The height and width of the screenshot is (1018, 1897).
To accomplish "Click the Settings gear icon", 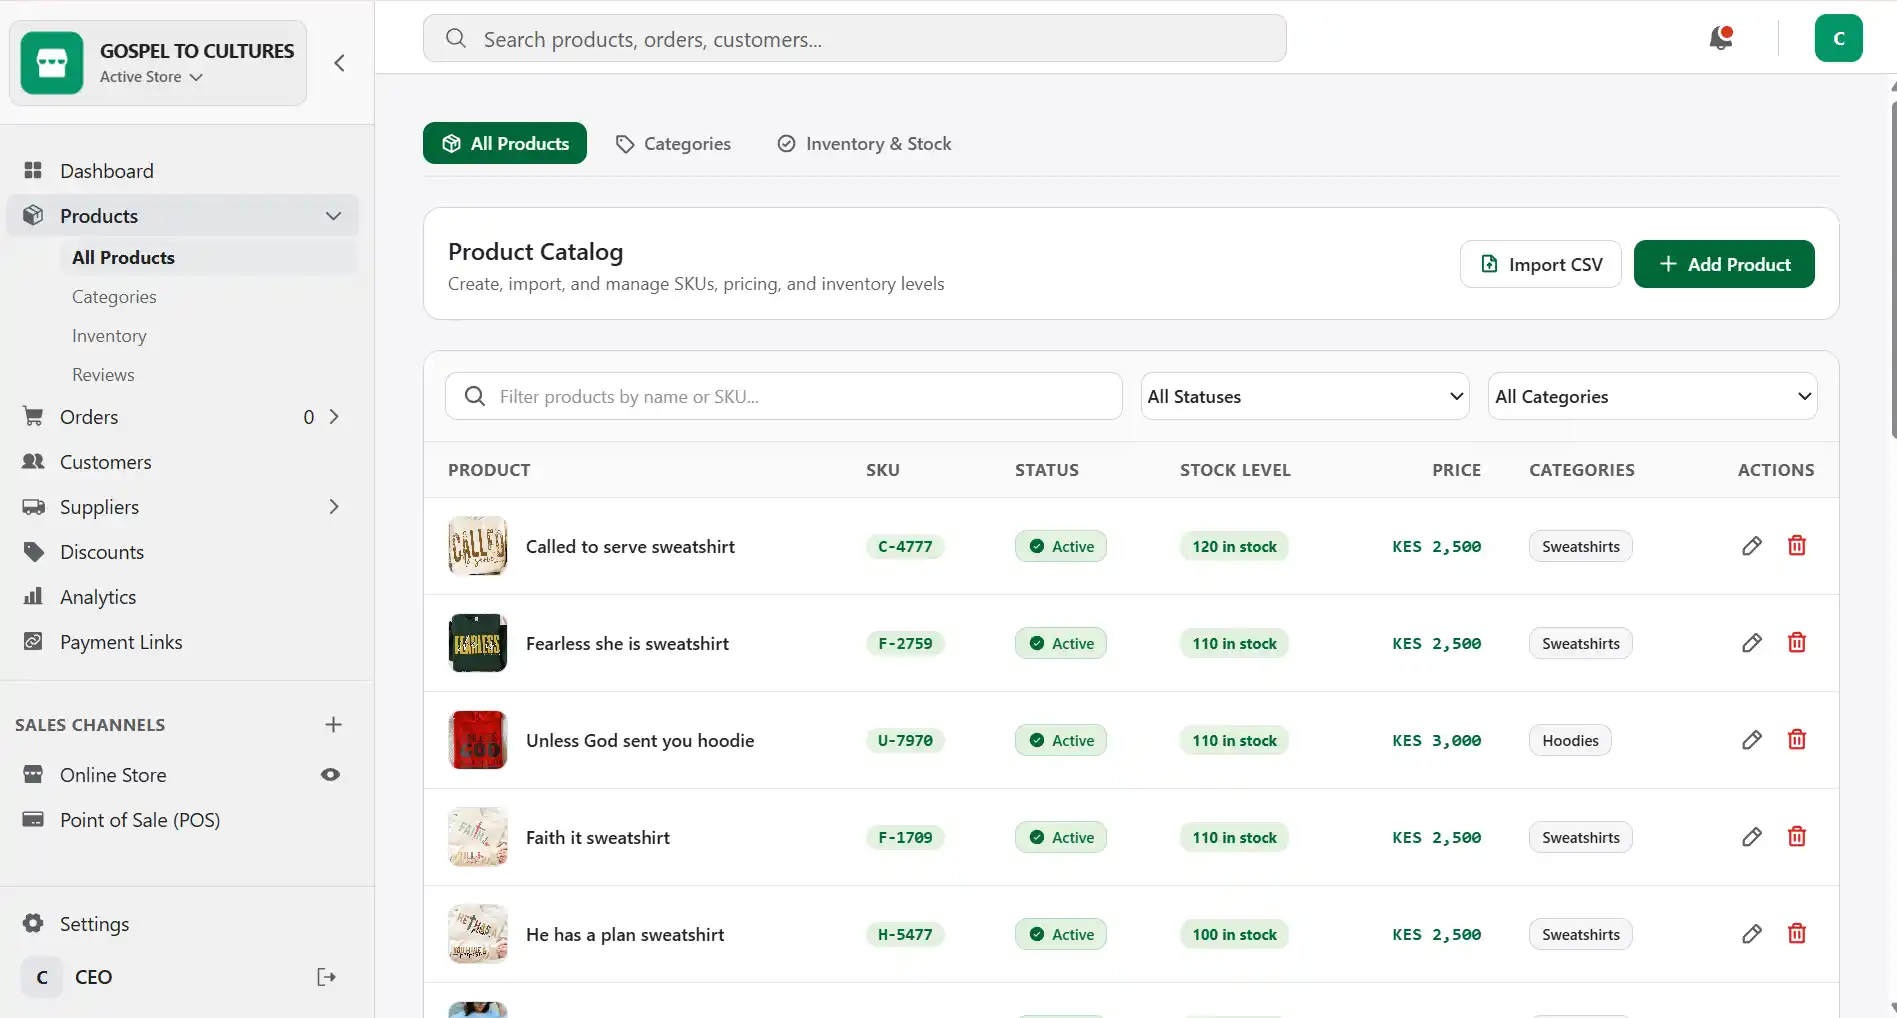I will [33, 923].
